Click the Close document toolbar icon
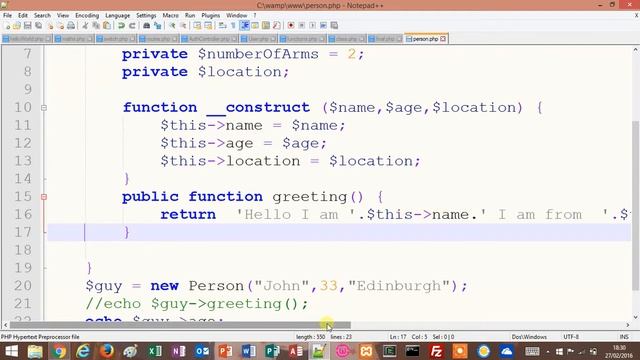Viewport: 640px width, 360px height. click(x=50, y=25)
